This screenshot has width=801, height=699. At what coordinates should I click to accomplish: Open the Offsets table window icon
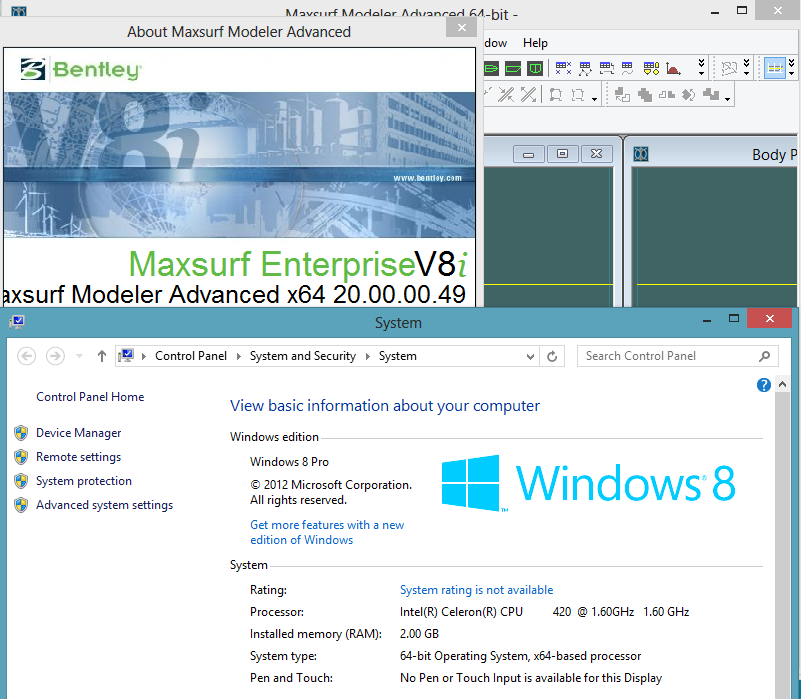point(651,68)
